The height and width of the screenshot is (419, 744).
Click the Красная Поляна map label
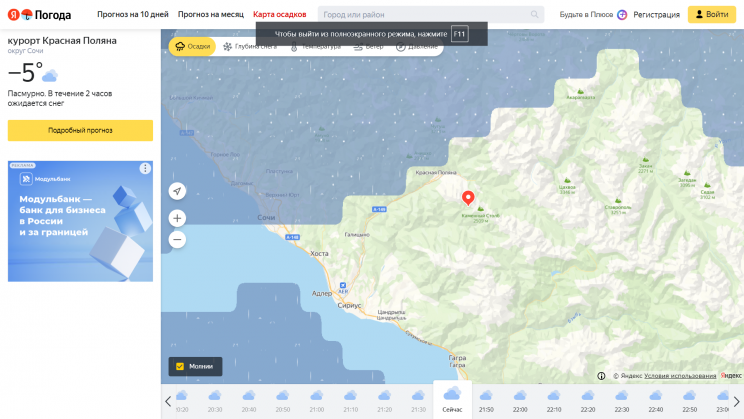point(436,172)
